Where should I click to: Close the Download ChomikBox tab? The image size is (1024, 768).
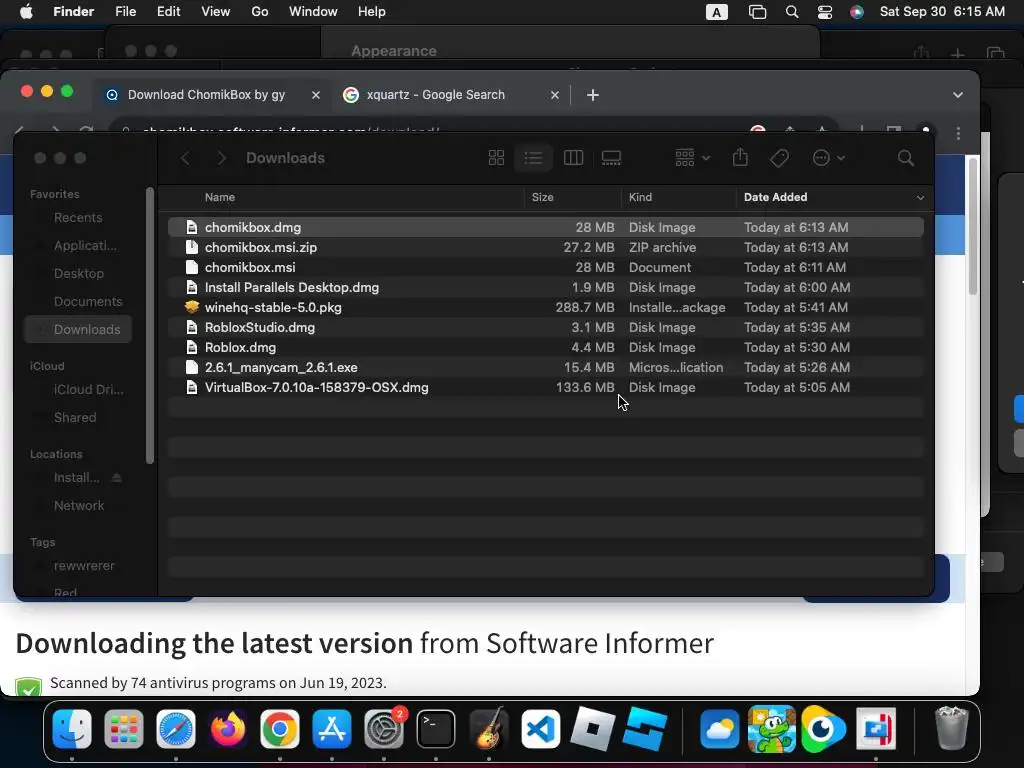click(x=316, y=95)
